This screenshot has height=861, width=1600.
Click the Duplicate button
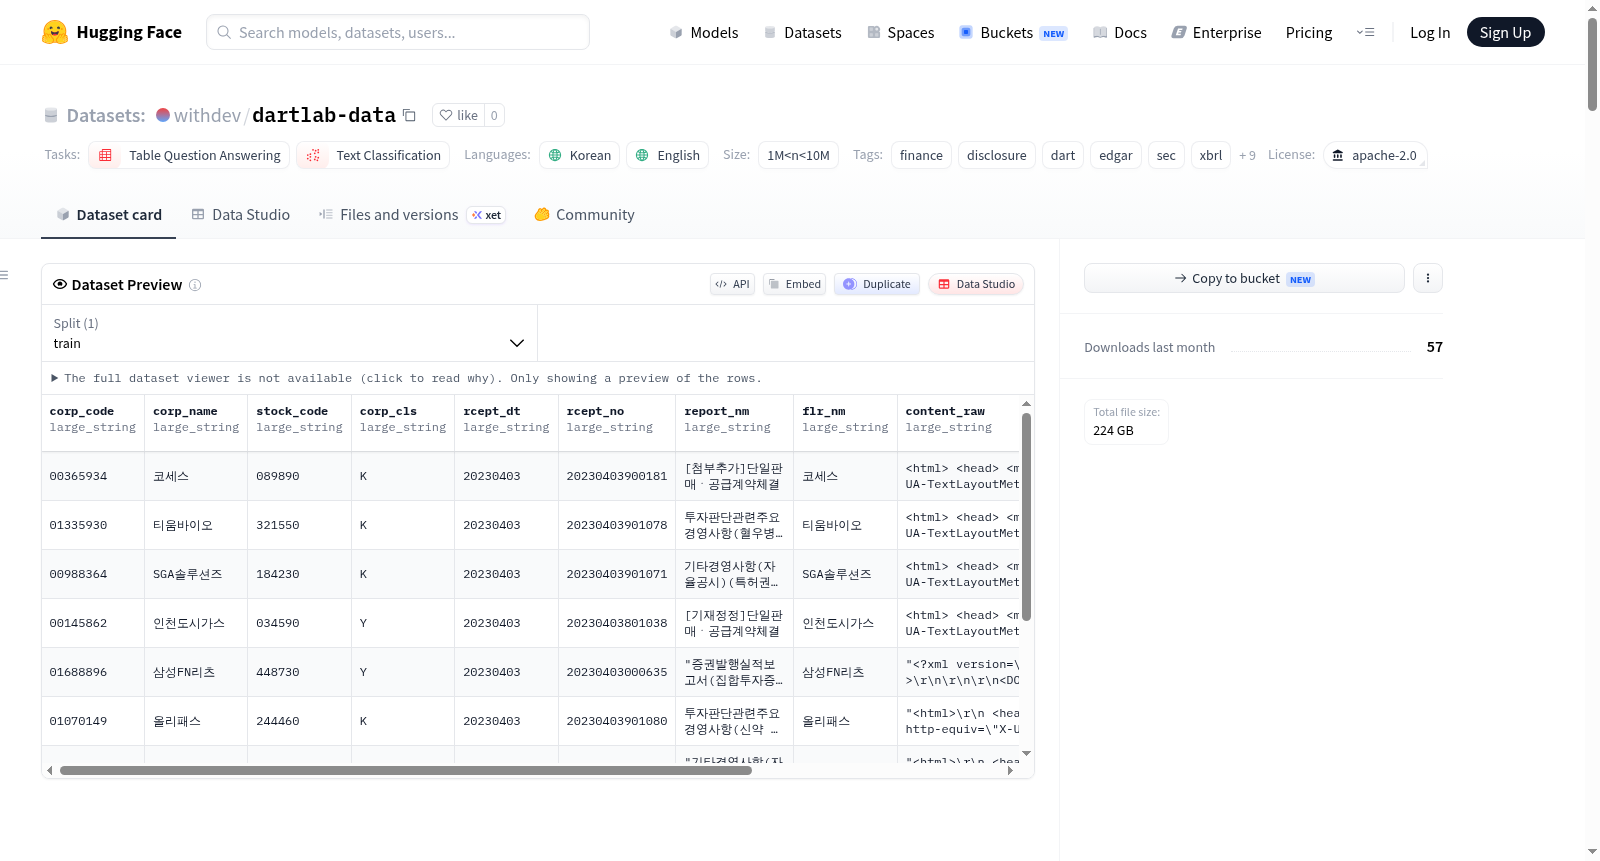[877, 284]
